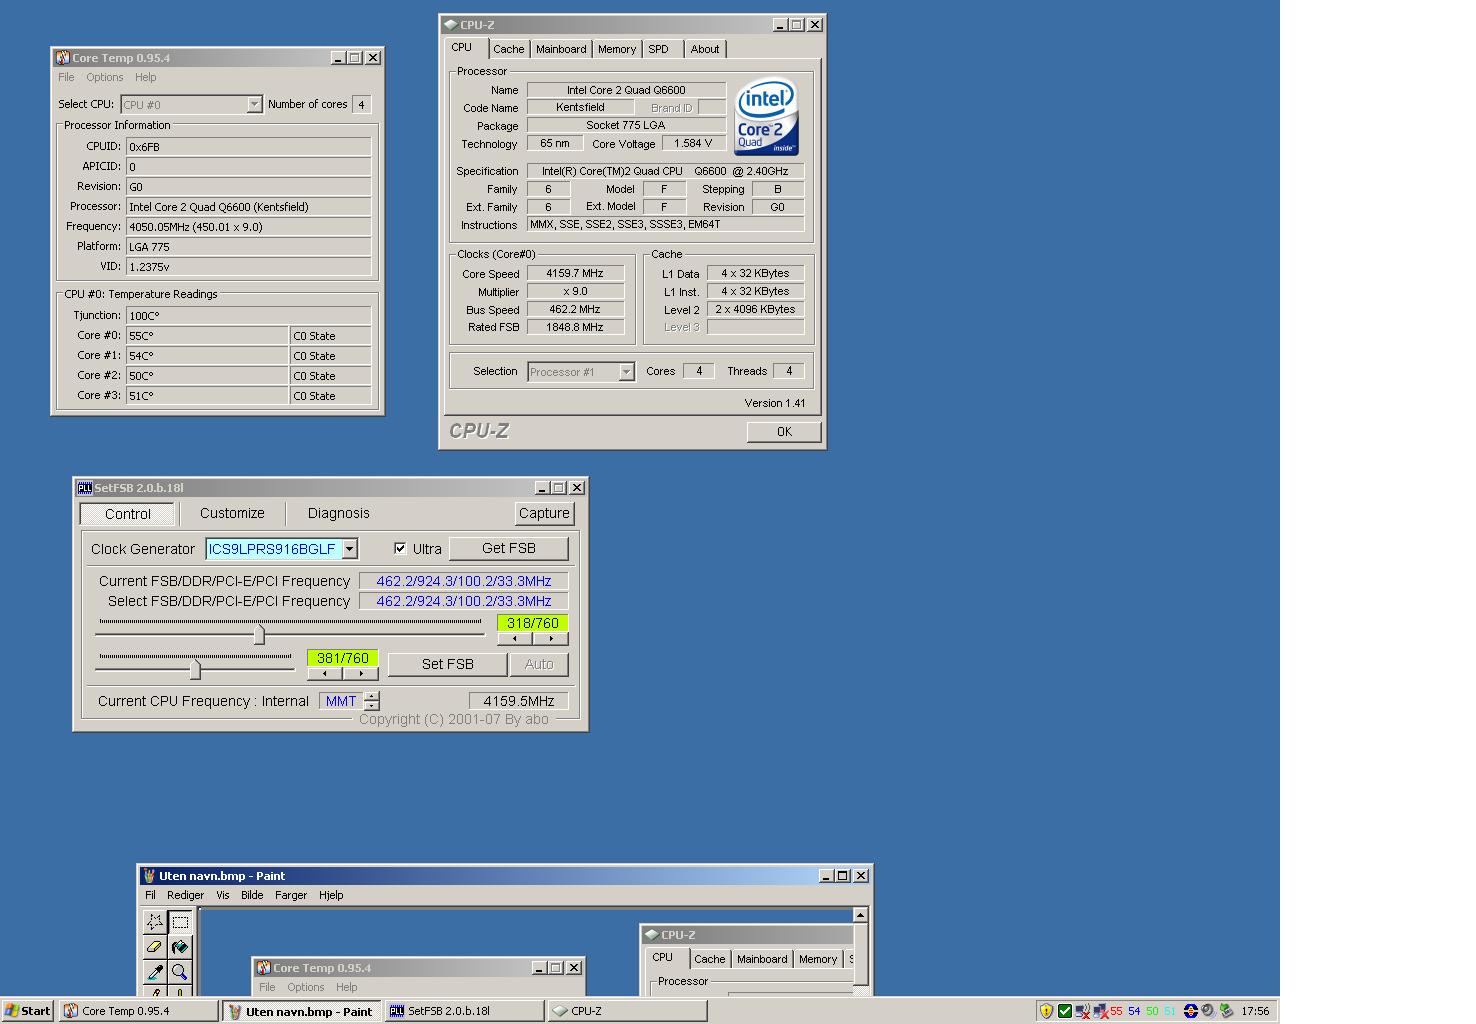Click the Paint vertical scrollbar up arrow
Screen dimensions: 1476x1024
coord(860,915)
